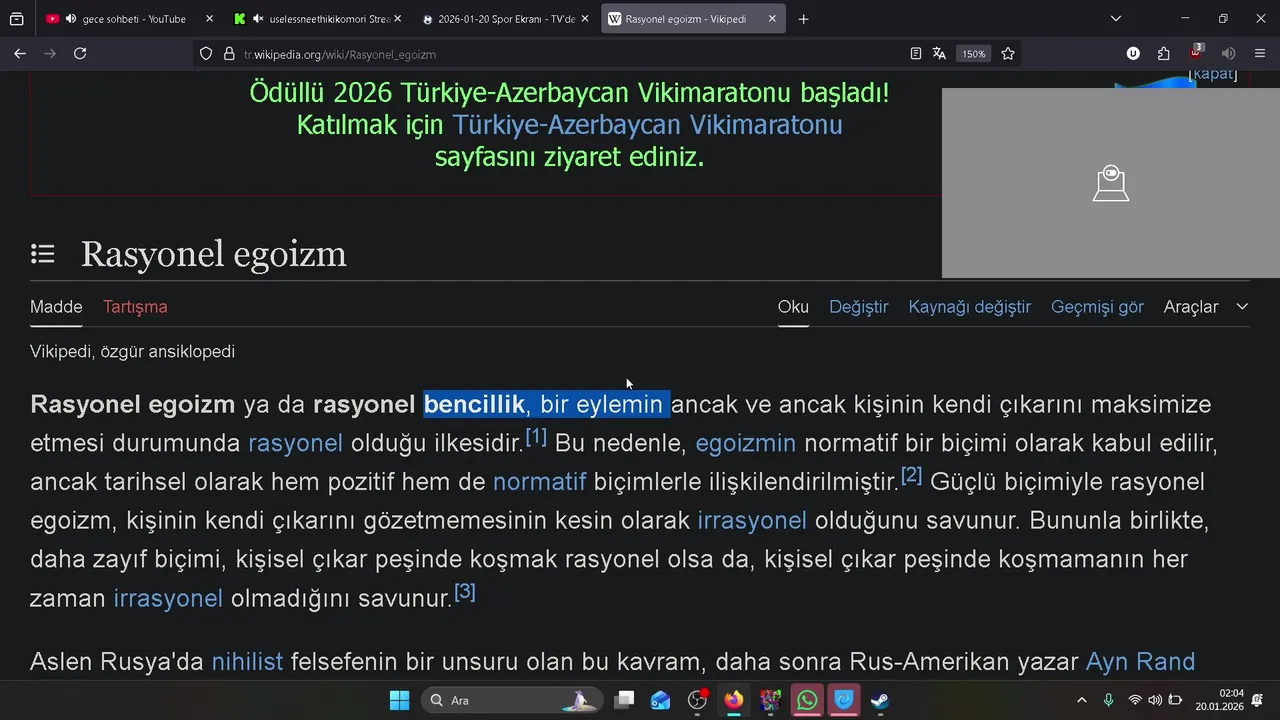Image resolution: width=1280 pixels, height=720 pixels.
Task: View article history via Geçmişi gör
Action: click(1097, 307)
